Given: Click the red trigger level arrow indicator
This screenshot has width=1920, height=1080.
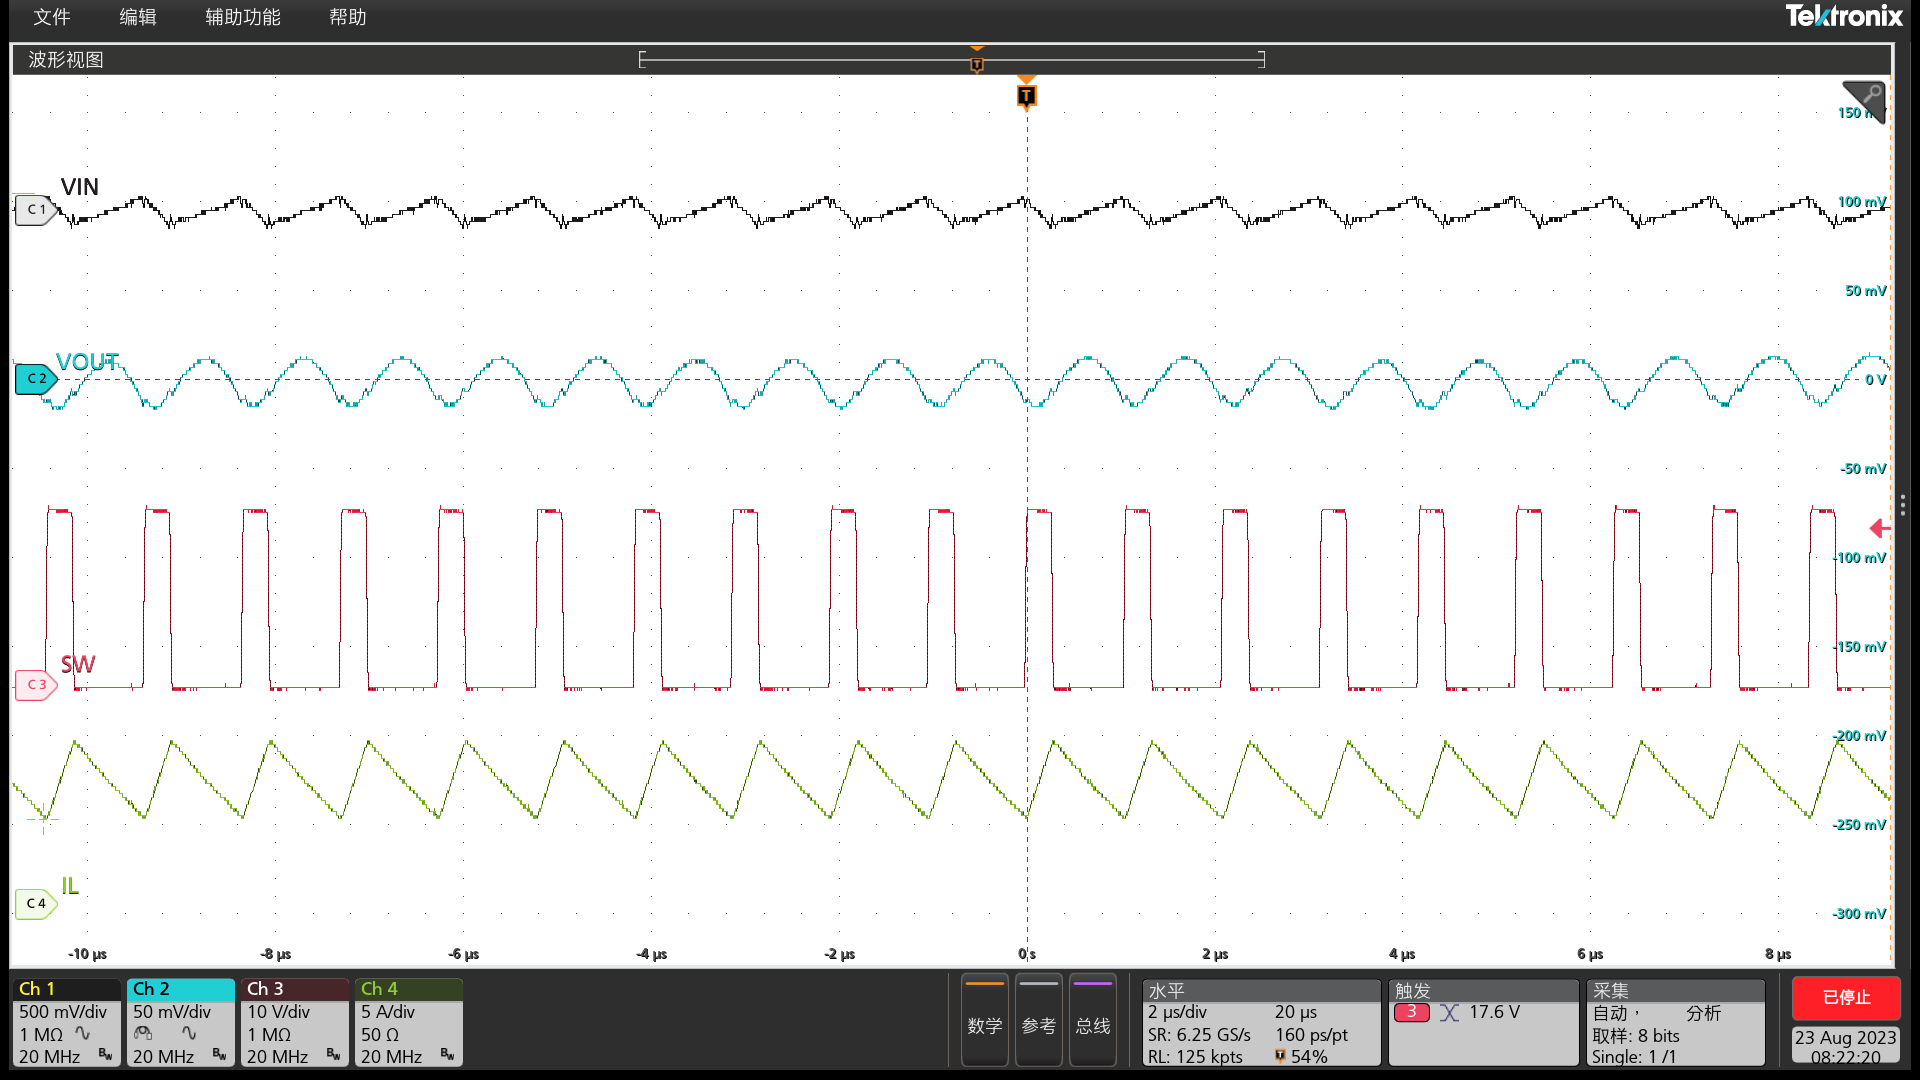Looking at the screenshot, I should [x=1878, y=528].
